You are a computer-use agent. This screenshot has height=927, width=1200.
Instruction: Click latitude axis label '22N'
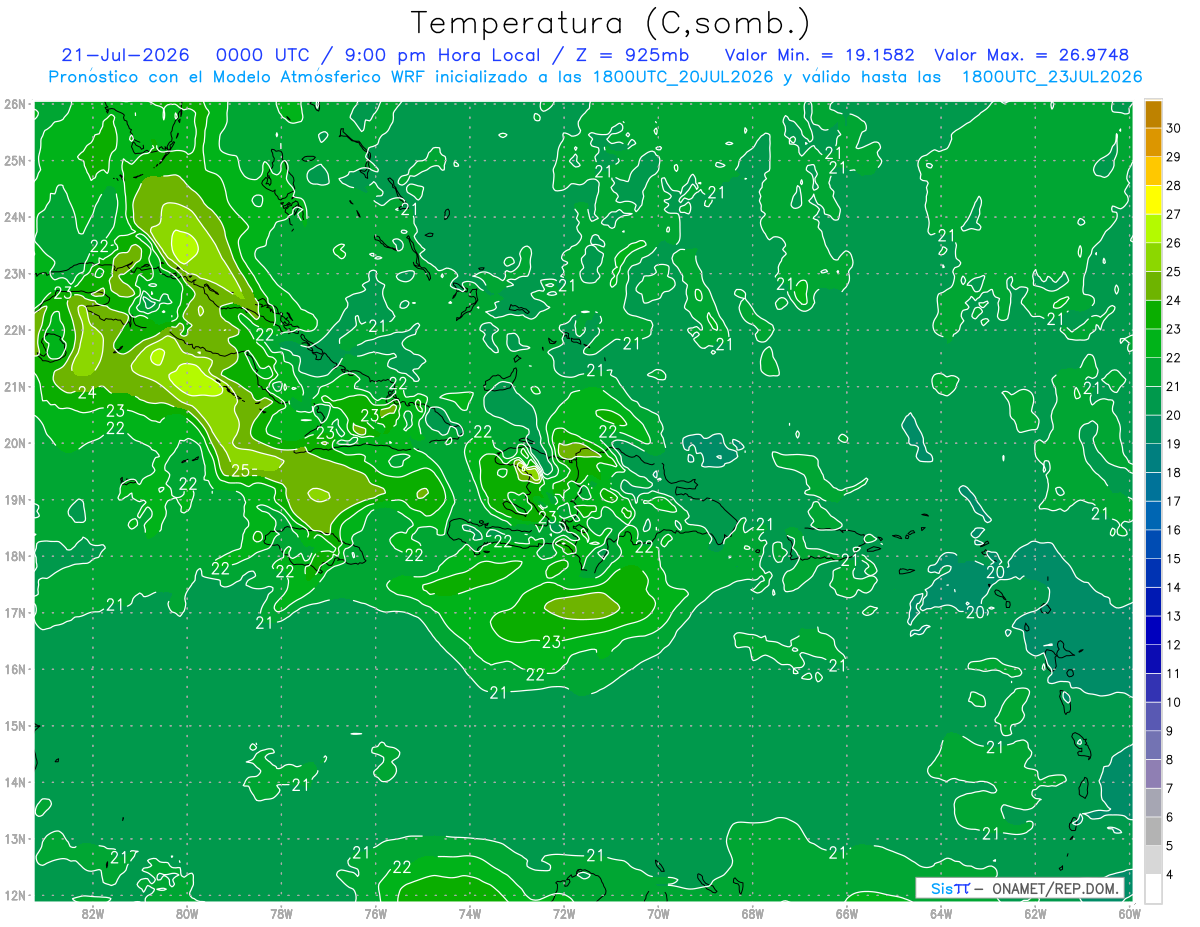[x=14, y=330]
